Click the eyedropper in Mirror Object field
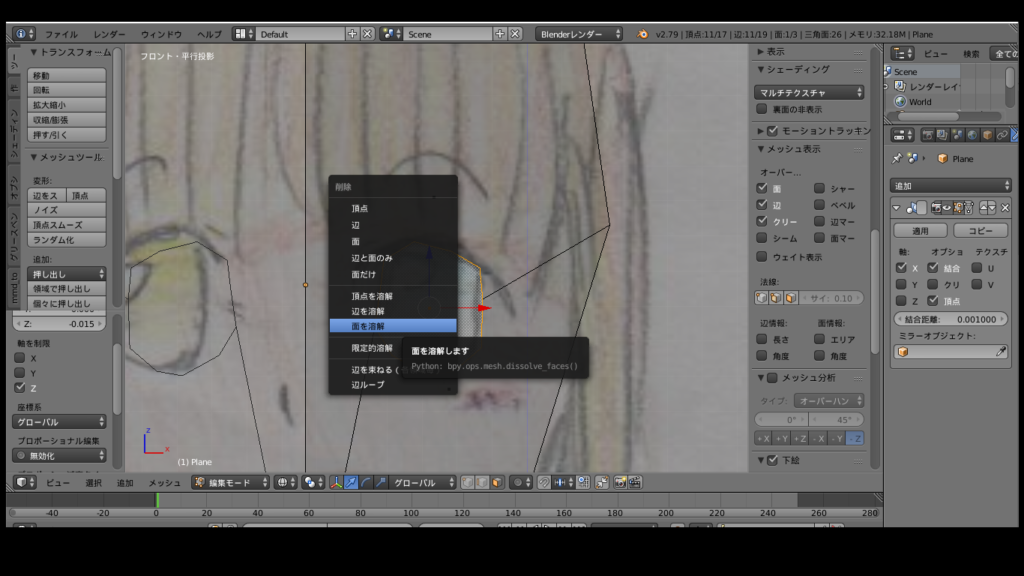Viewport: 1024px width, 576px height. [x=1001, y=352]
